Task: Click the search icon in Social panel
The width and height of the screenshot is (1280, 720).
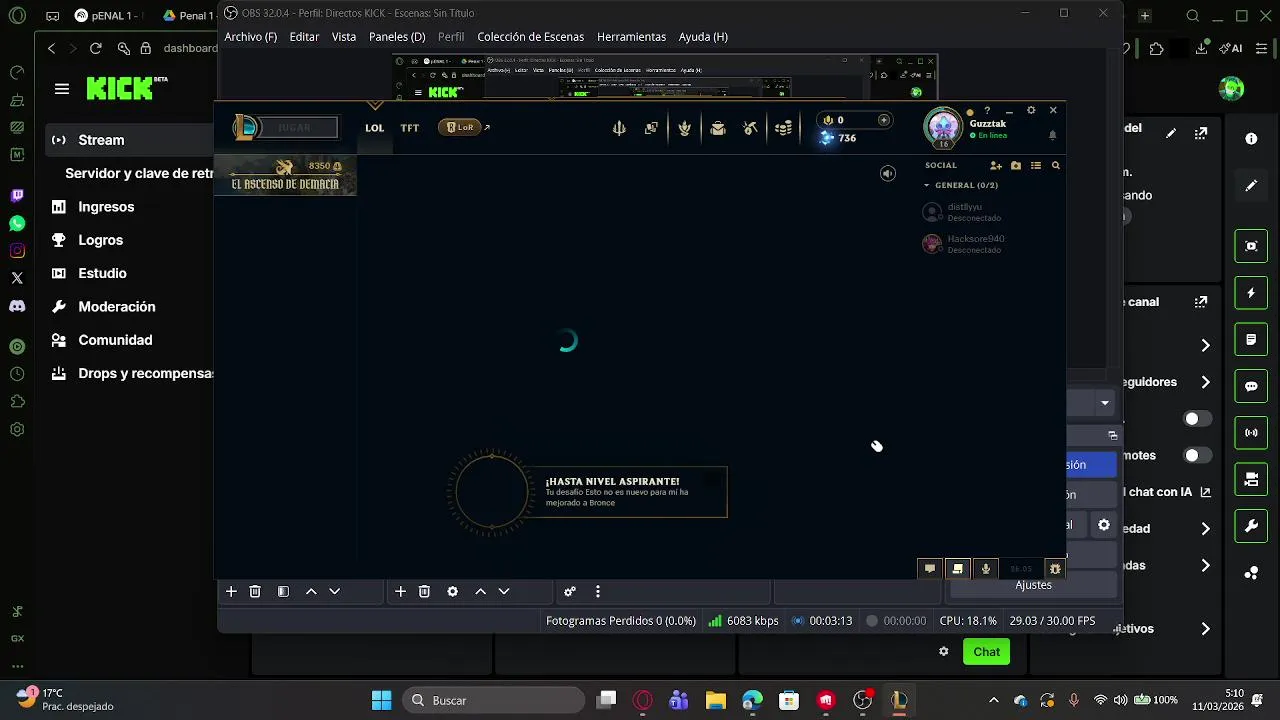Action: (1055, 166)
